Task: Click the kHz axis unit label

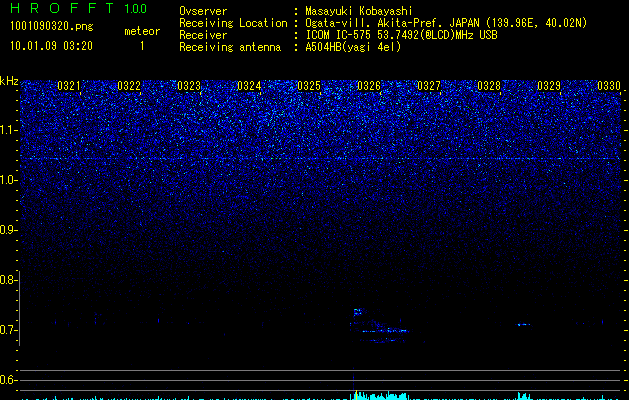Action: coord(9,81)
